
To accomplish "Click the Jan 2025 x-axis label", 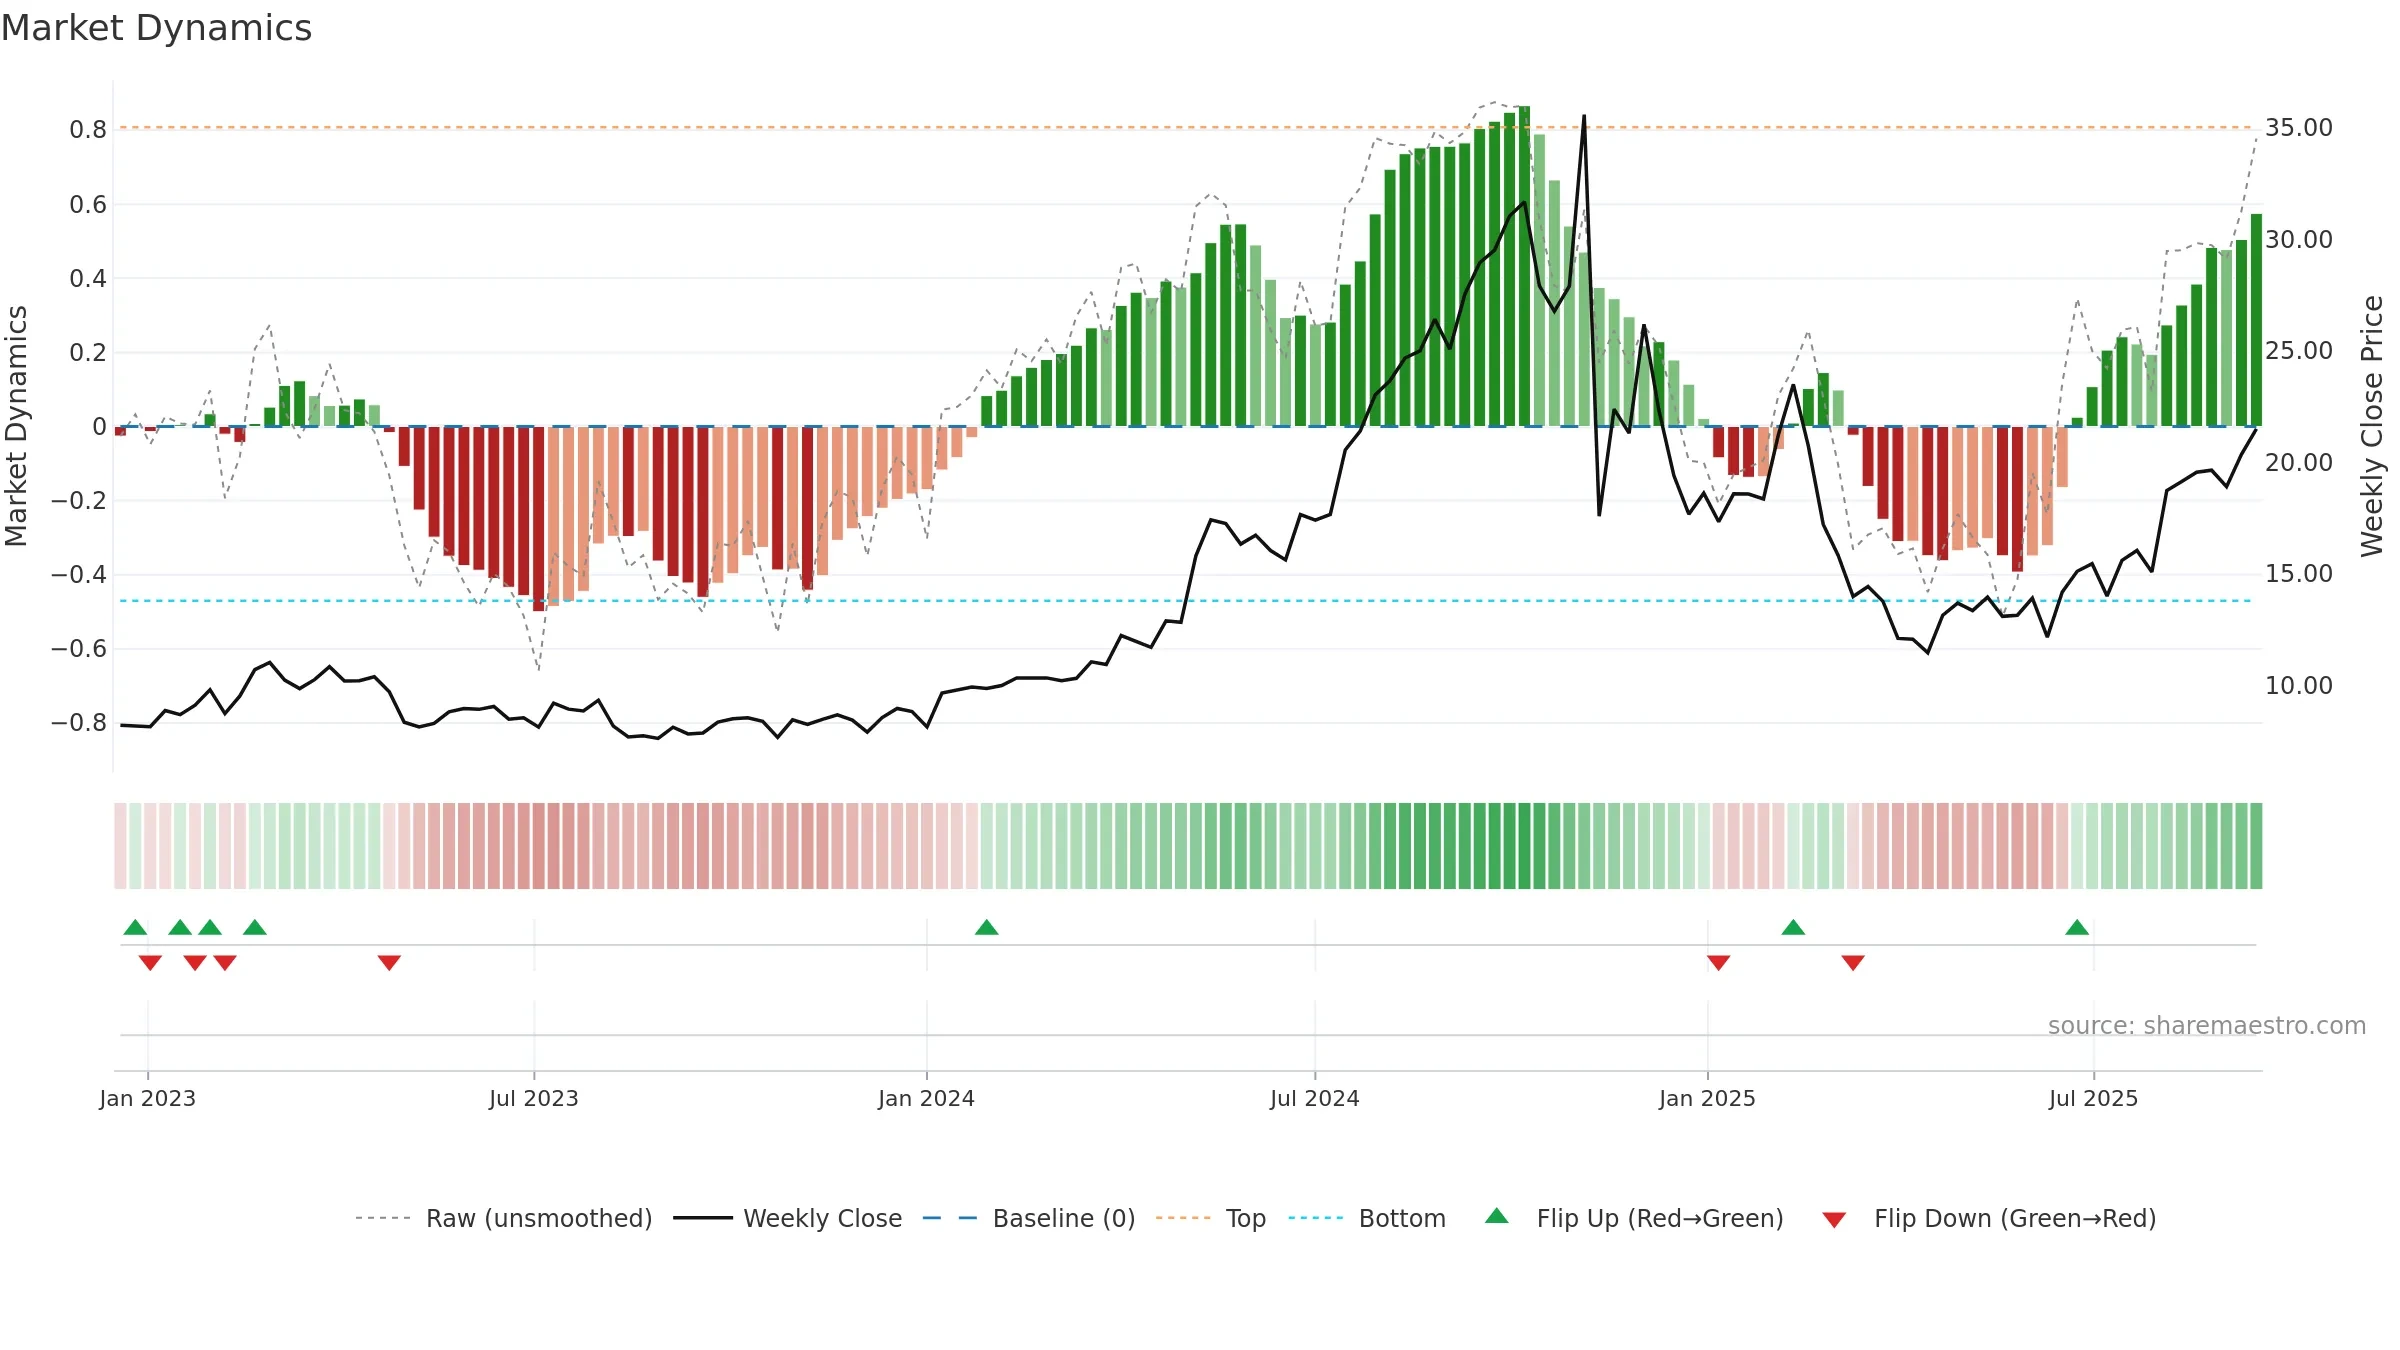I will [x=1708, y=1098].
